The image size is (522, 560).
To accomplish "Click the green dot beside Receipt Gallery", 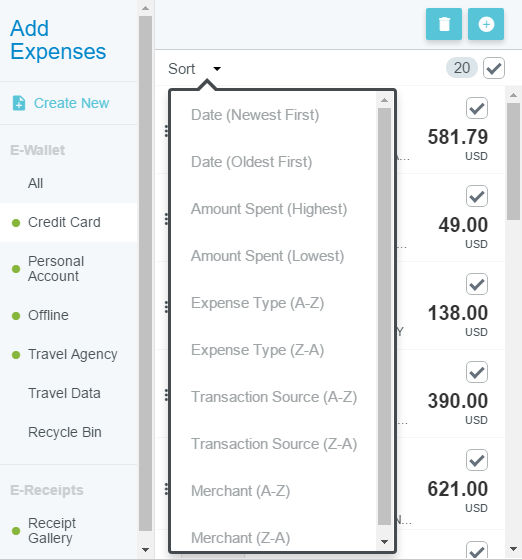I will pos(16,531).
